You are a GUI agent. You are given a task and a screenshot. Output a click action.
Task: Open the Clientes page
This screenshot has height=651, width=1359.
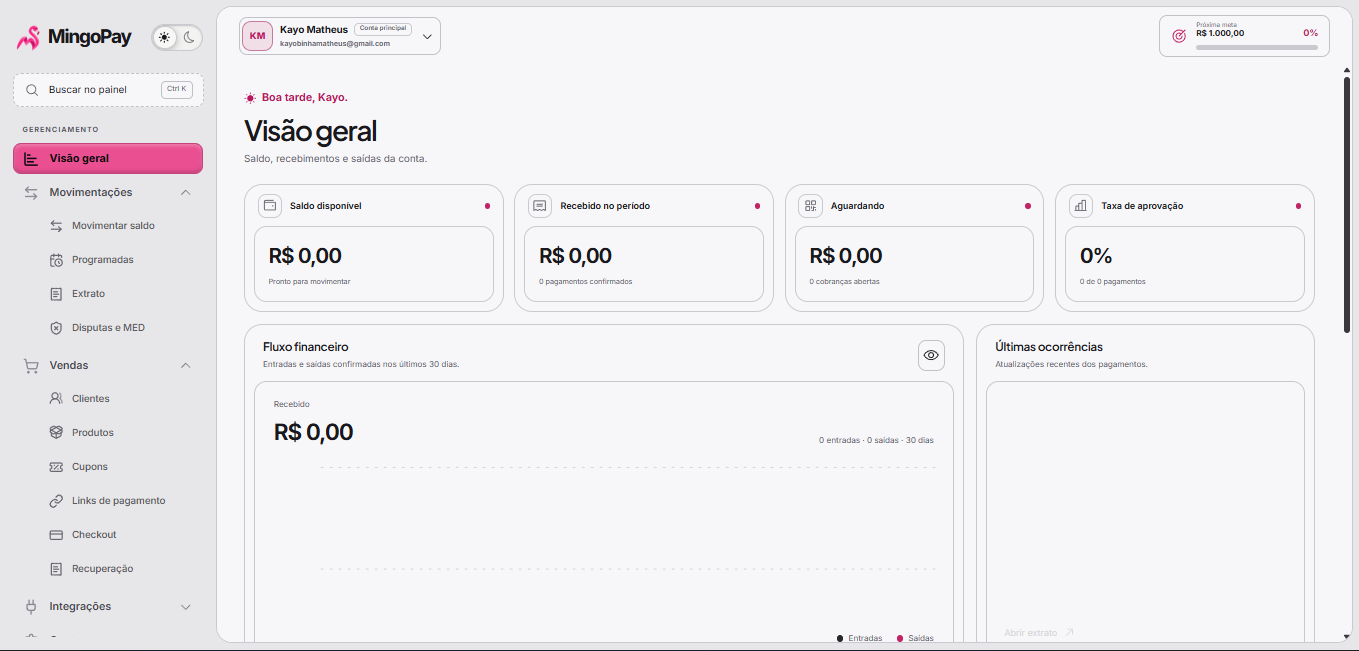click(x=91, y=399)
